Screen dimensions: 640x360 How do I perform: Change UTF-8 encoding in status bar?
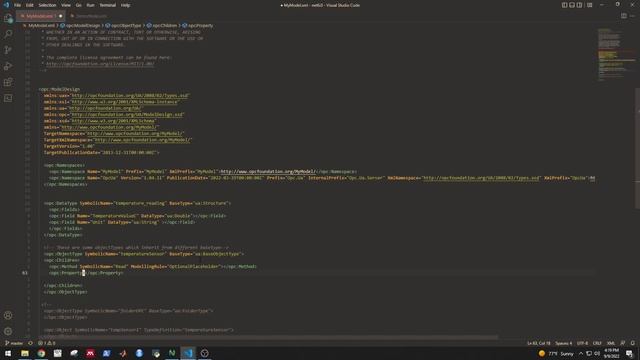(582, 343)
